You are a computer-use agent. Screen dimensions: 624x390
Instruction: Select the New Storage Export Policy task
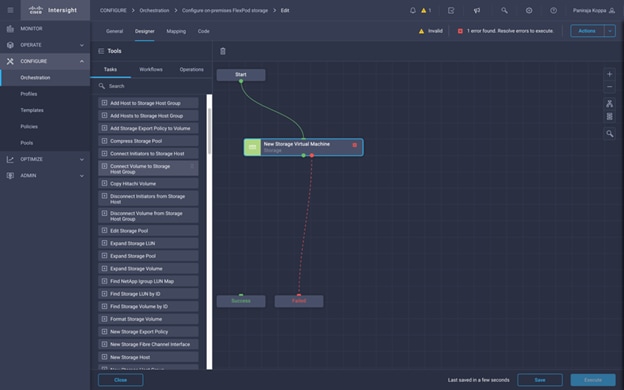(148, 332)
